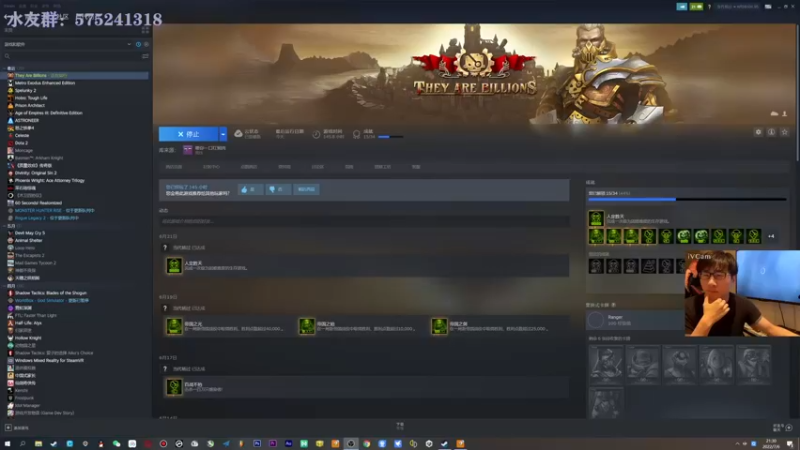The width and height of the screenshot is (800, 450).
Task: Show game info icon beside the gear
Action: (x=771, y=132)
